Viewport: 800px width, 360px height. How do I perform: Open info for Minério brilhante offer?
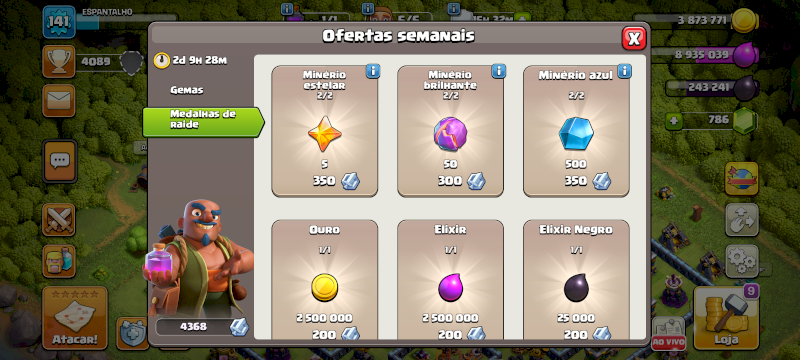click(498, 71)
